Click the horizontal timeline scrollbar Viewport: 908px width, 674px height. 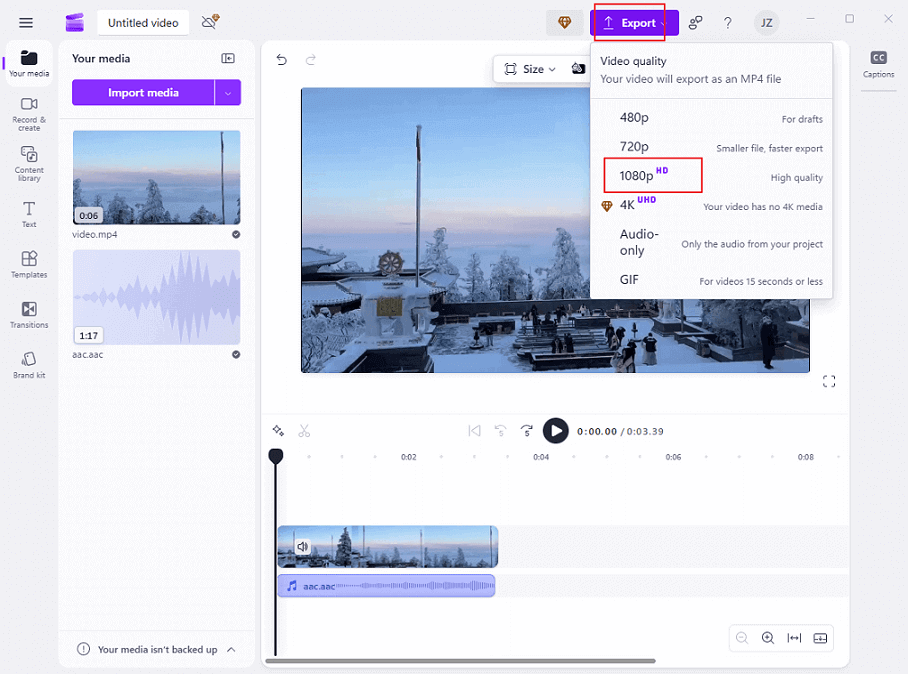click(x=460, y=661)
